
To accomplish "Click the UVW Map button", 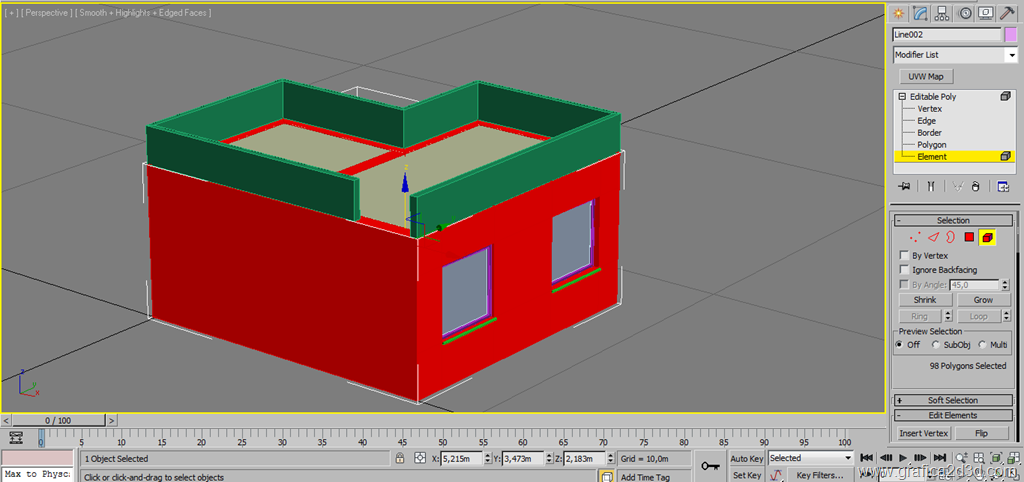I will point(925,76).
